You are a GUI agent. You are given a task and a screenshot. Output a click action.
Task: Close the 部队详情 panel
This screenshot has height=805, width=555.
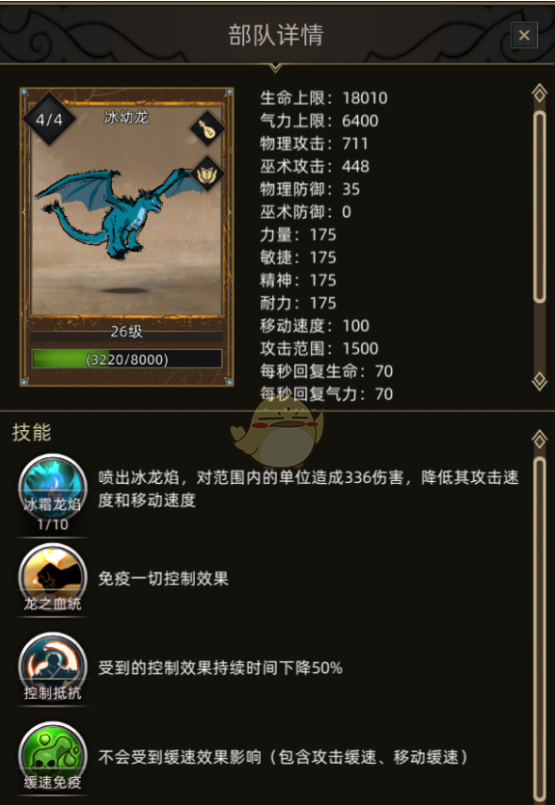(x=524, y=35)
